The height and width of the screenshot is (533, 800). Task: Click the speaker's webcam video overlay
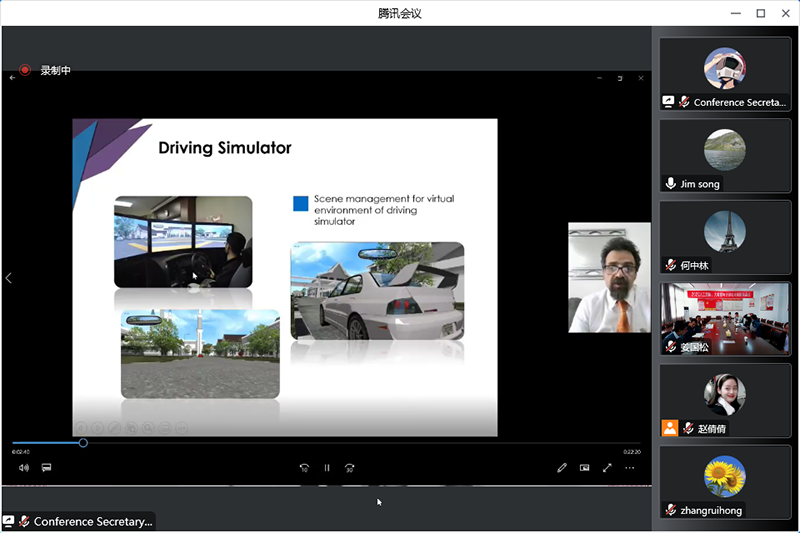coord(609,277)
